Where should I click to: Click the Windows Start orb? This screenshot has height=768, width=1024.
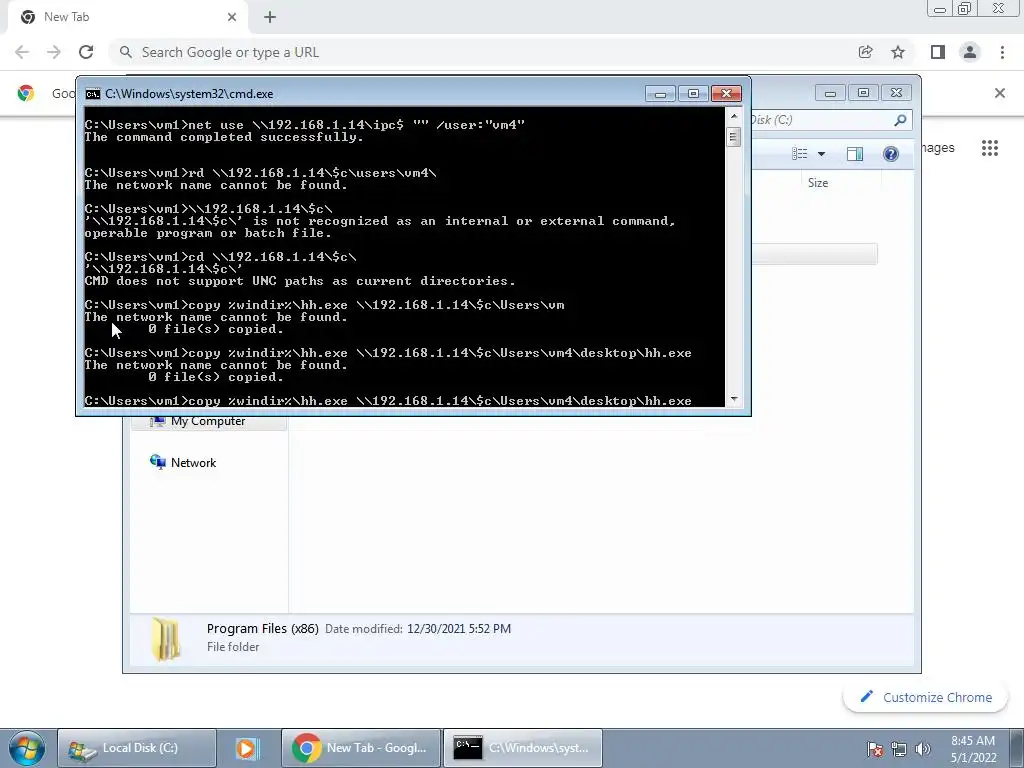(x=26, y=748)
